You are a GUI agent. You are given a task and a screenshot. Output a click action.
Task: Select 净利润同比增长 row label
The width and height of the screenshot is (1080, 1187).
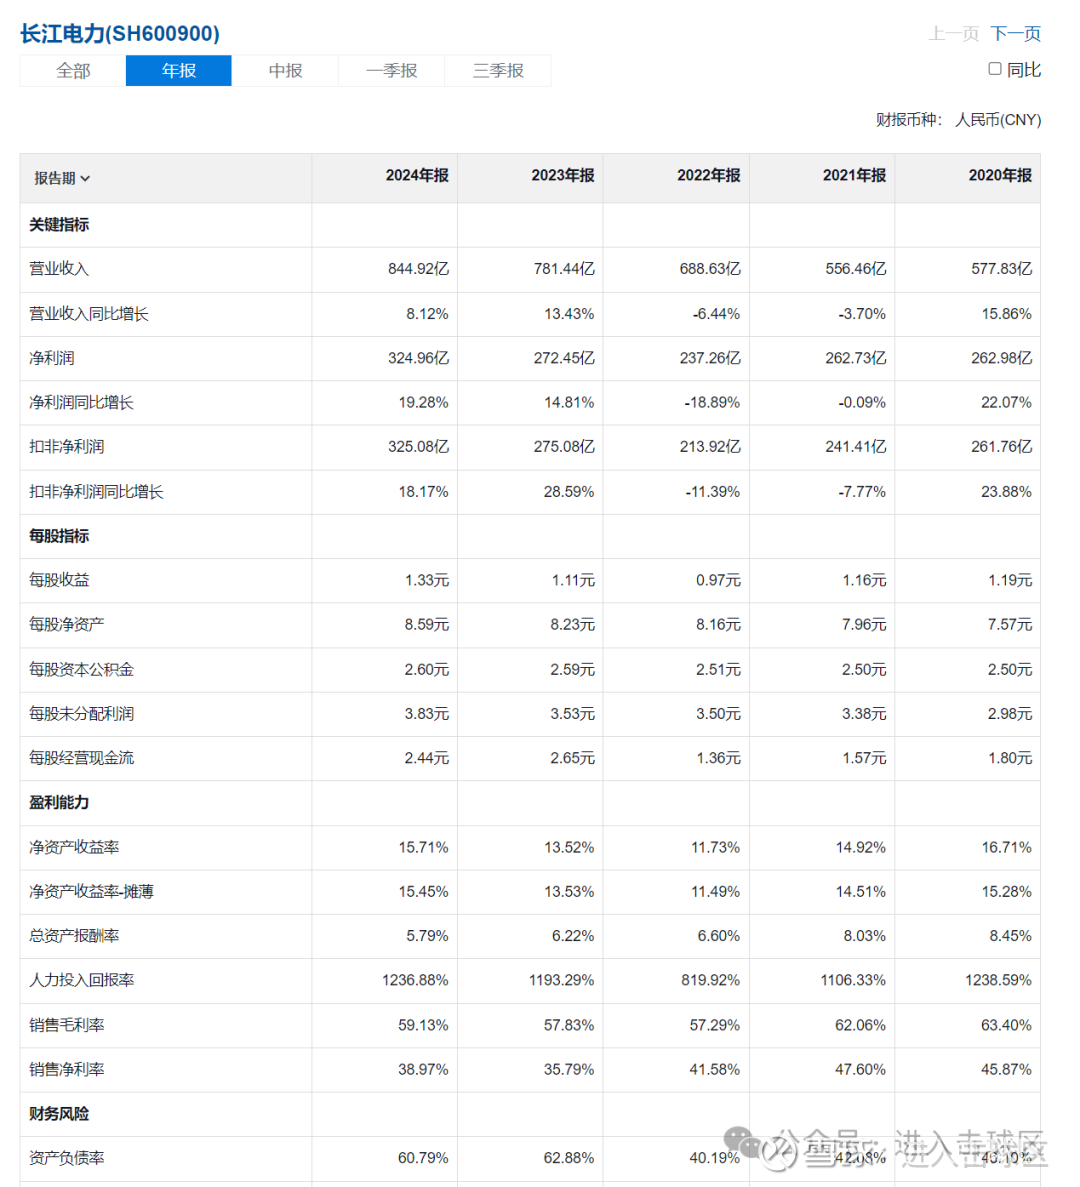point(81,403)
